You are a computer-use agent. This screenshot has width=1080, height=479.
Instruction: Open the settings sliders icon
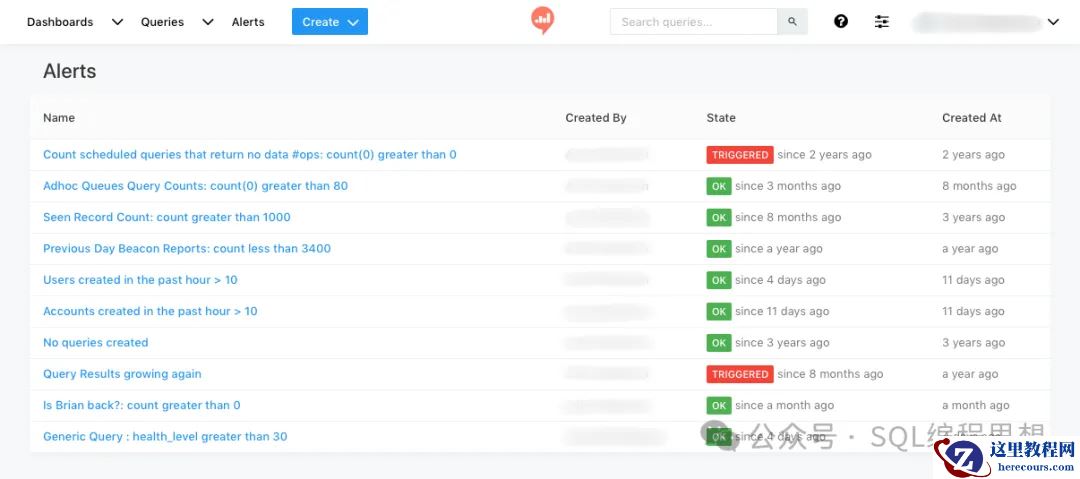point(882,21)
